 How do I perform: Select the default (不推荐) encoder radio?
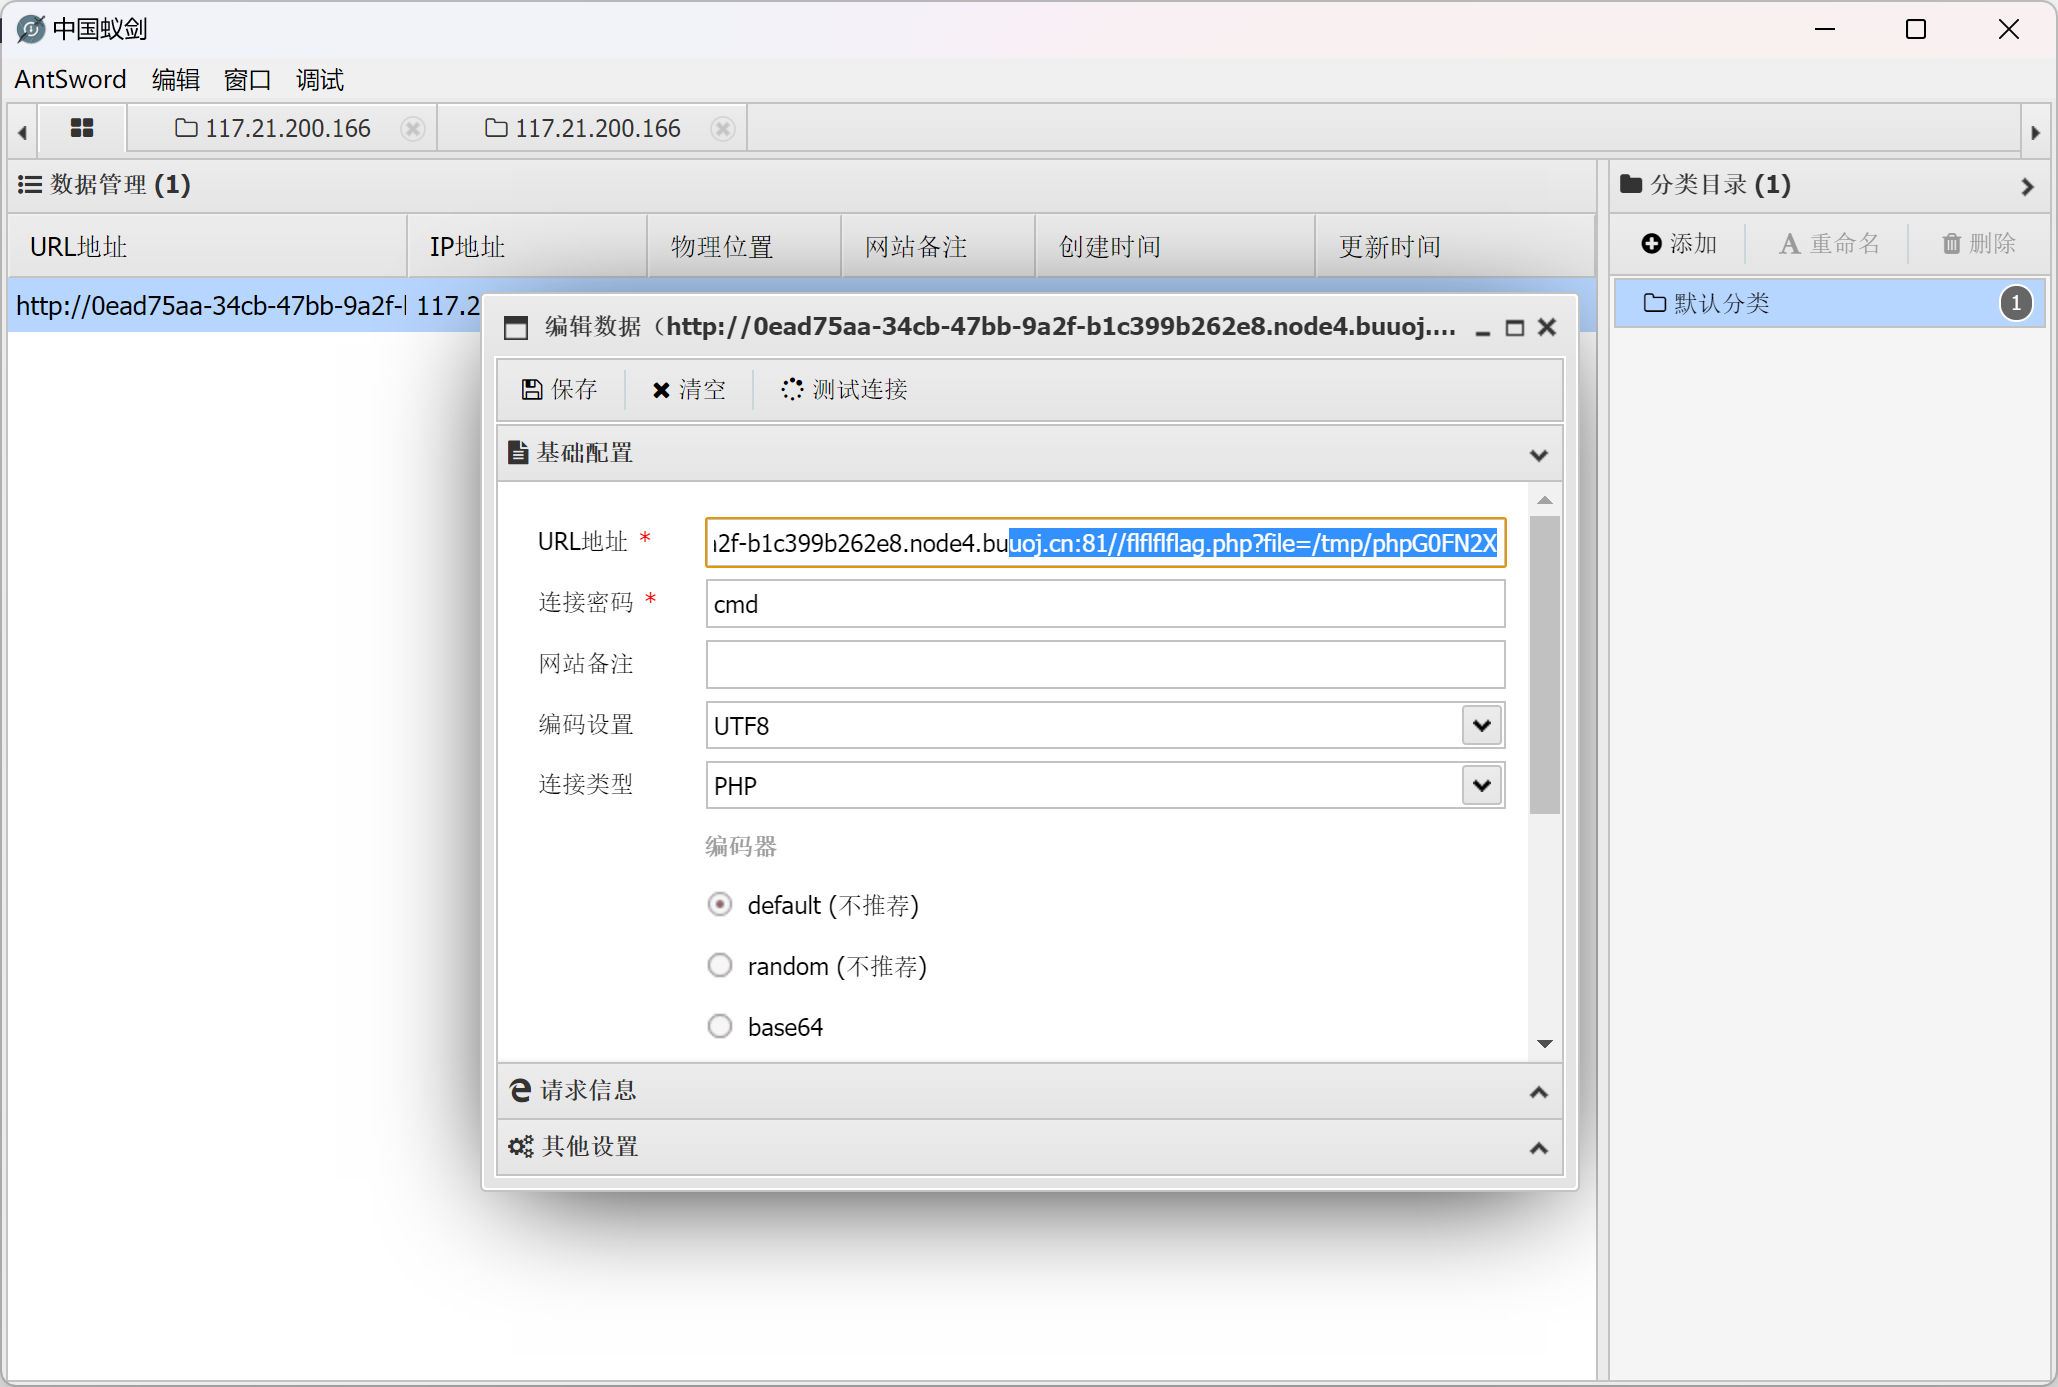tap(720, 905)
